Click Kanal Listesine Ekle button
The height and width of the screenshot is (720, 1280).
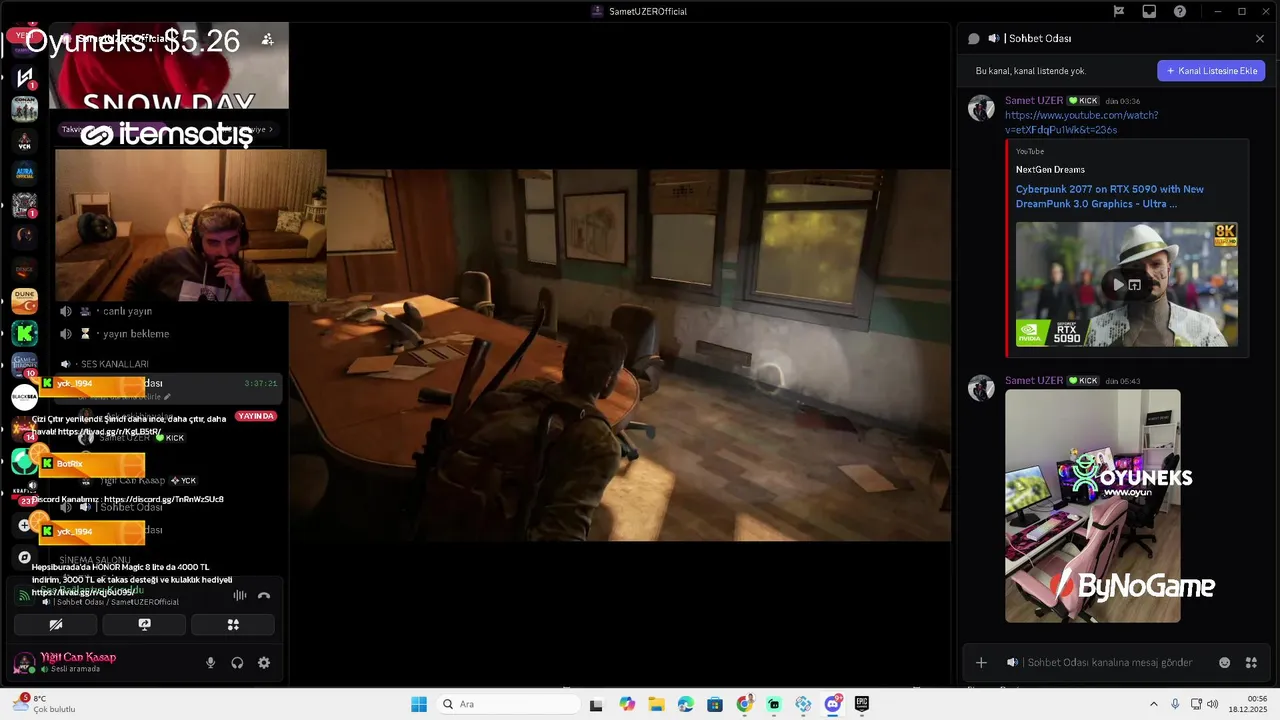pyautogui.click(x=1211, y=71)
